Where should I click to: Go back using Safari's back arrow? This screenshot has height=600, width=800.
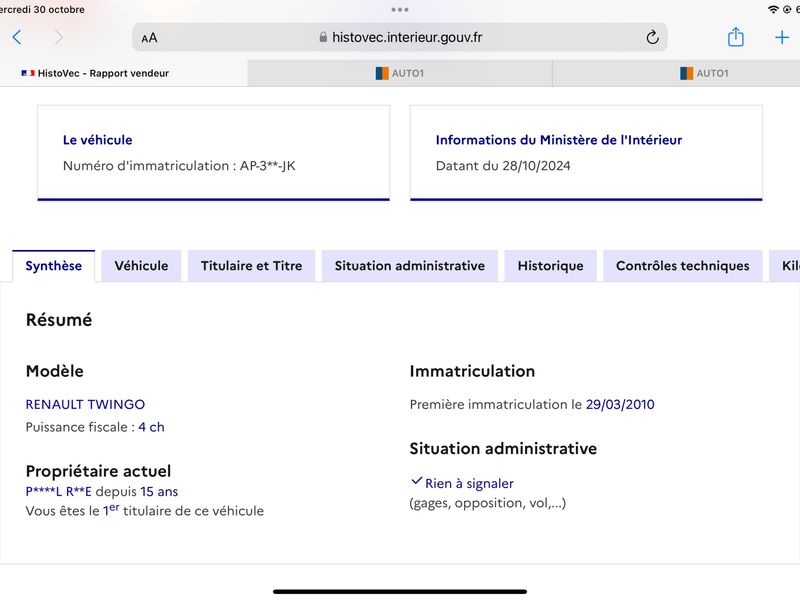pos(17,37)
